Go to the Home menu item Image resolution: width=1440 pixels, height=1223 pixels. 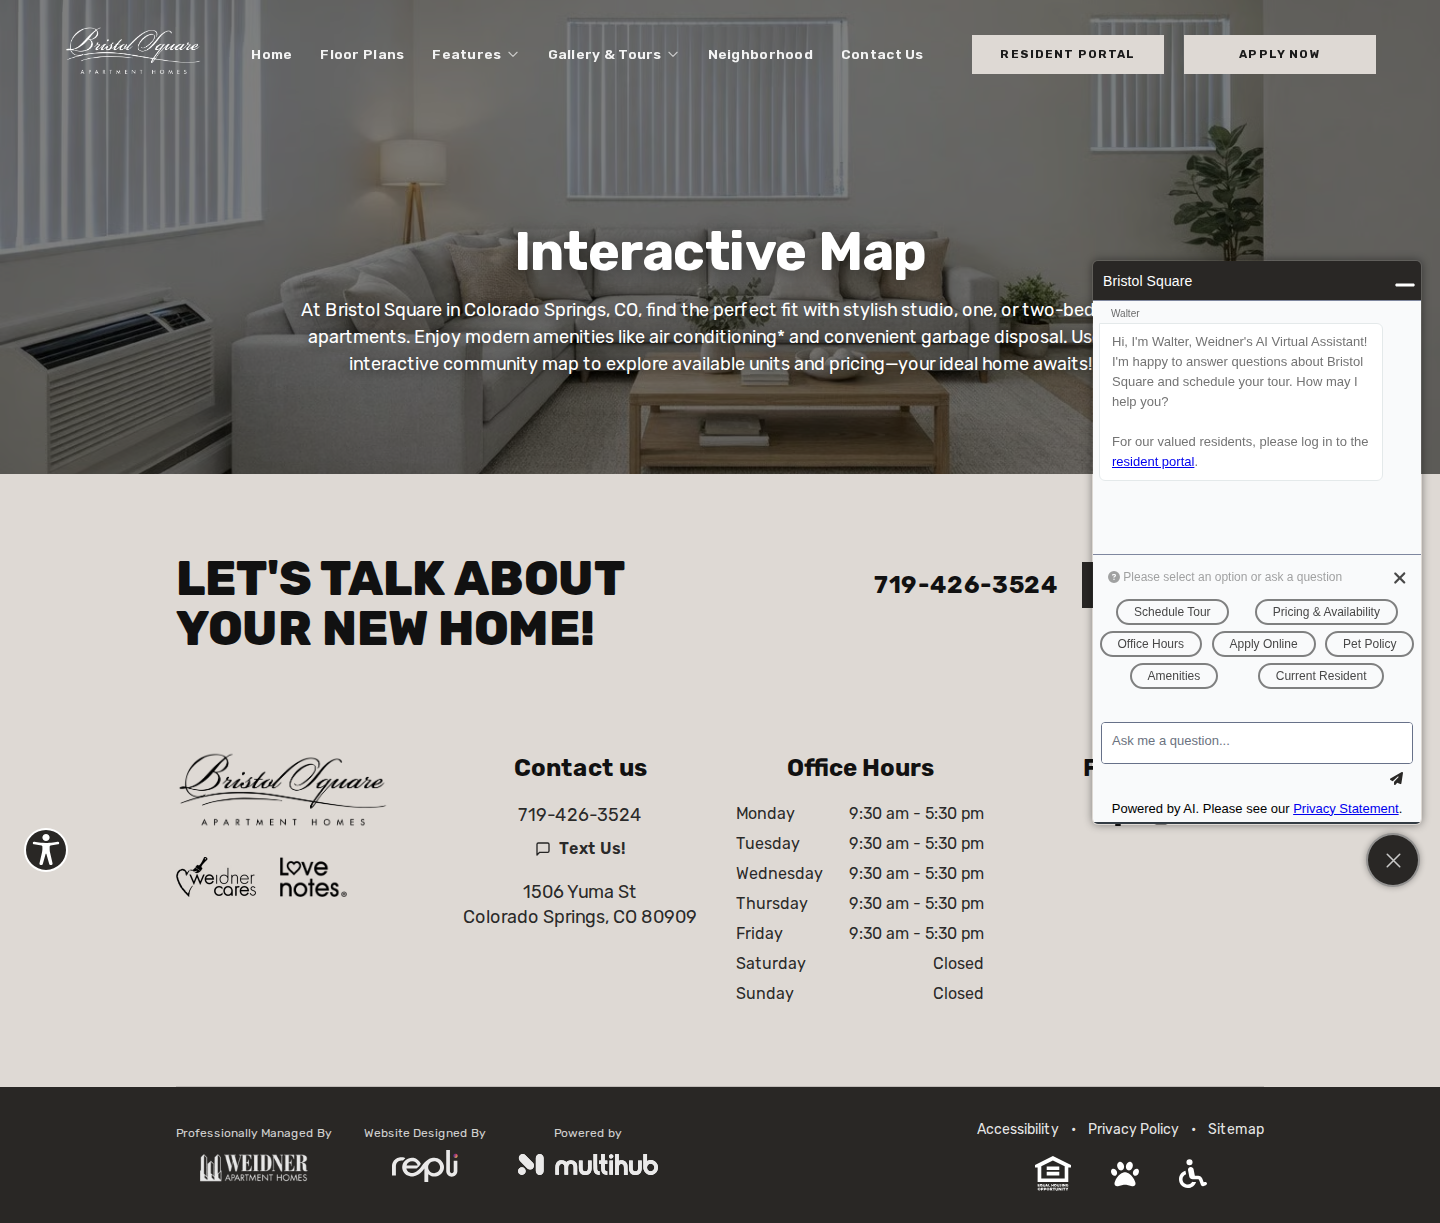point(271,54)
